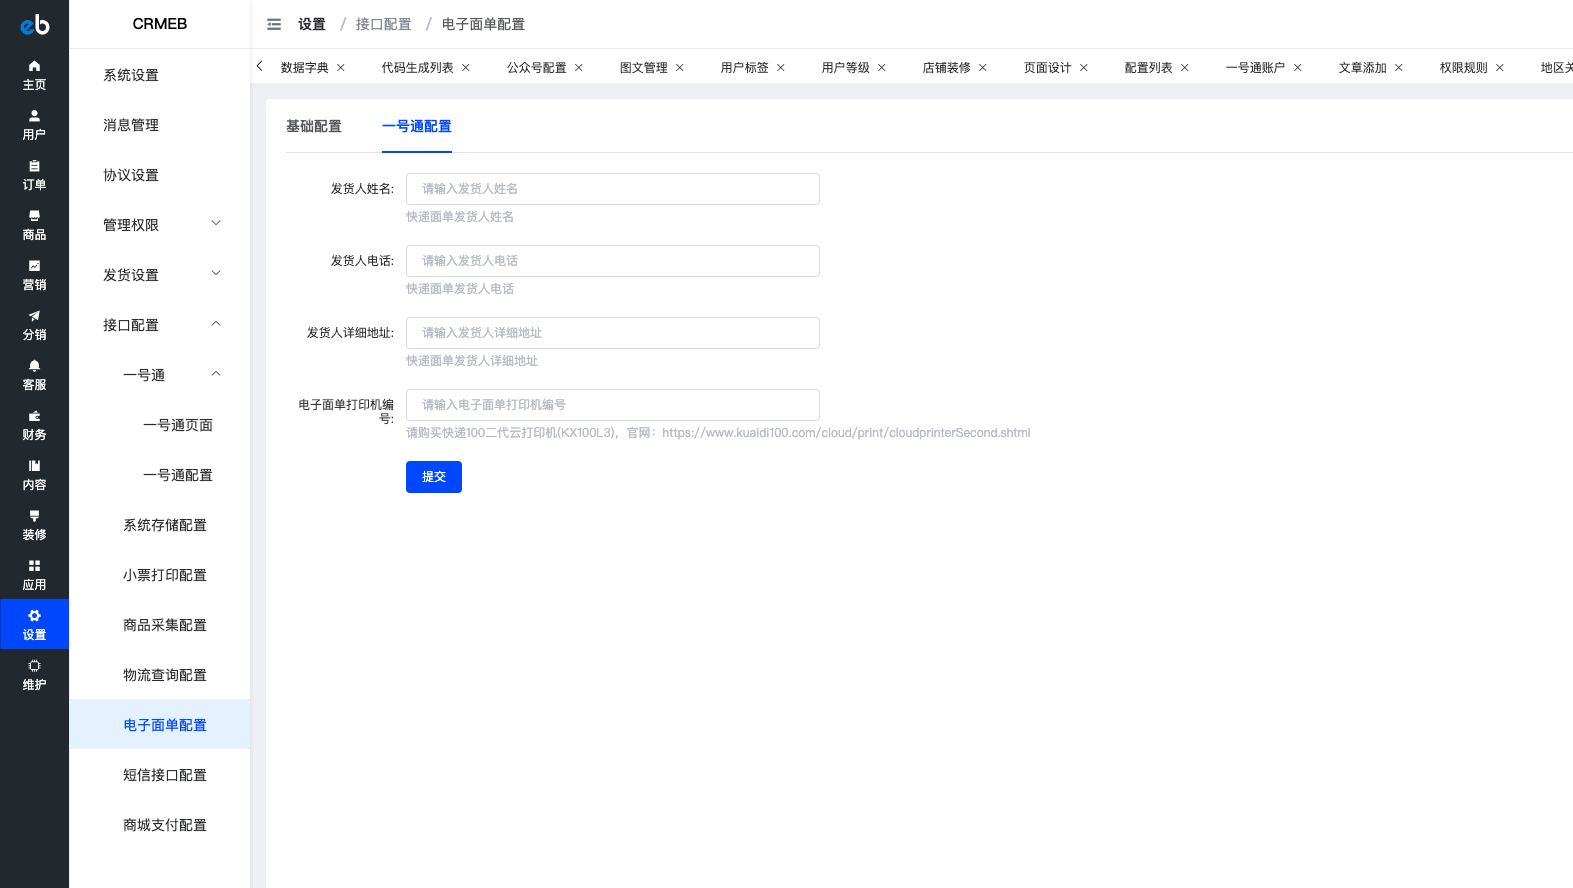Click the 维护 maintenance sidebar icon
The image size is (1573, 888).
click(x=34, y=675)
